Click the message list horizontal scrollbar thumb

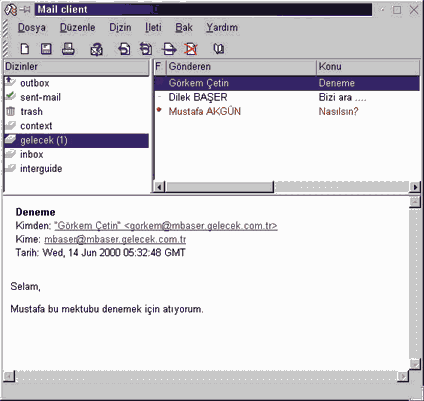point(219,187)
